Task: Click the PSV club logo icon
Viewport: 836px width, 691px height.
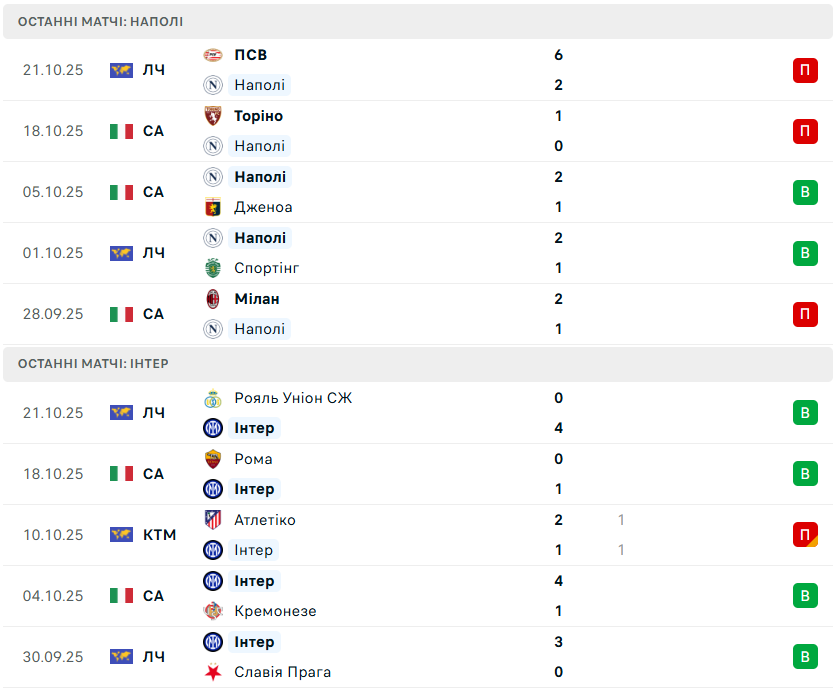Action: 212,55
